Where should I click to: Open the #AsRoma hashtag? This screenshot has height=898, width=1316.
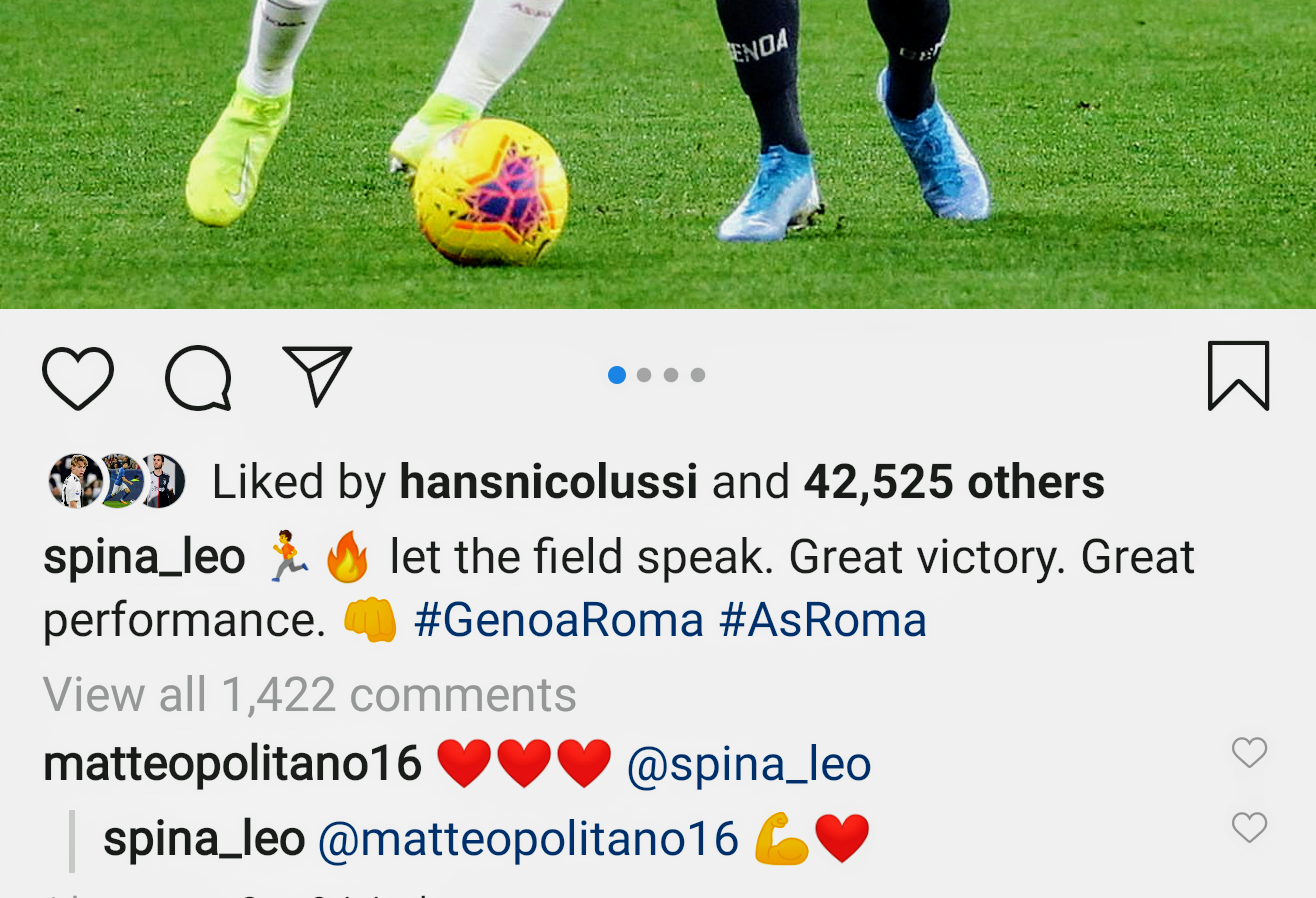[823, 620]
